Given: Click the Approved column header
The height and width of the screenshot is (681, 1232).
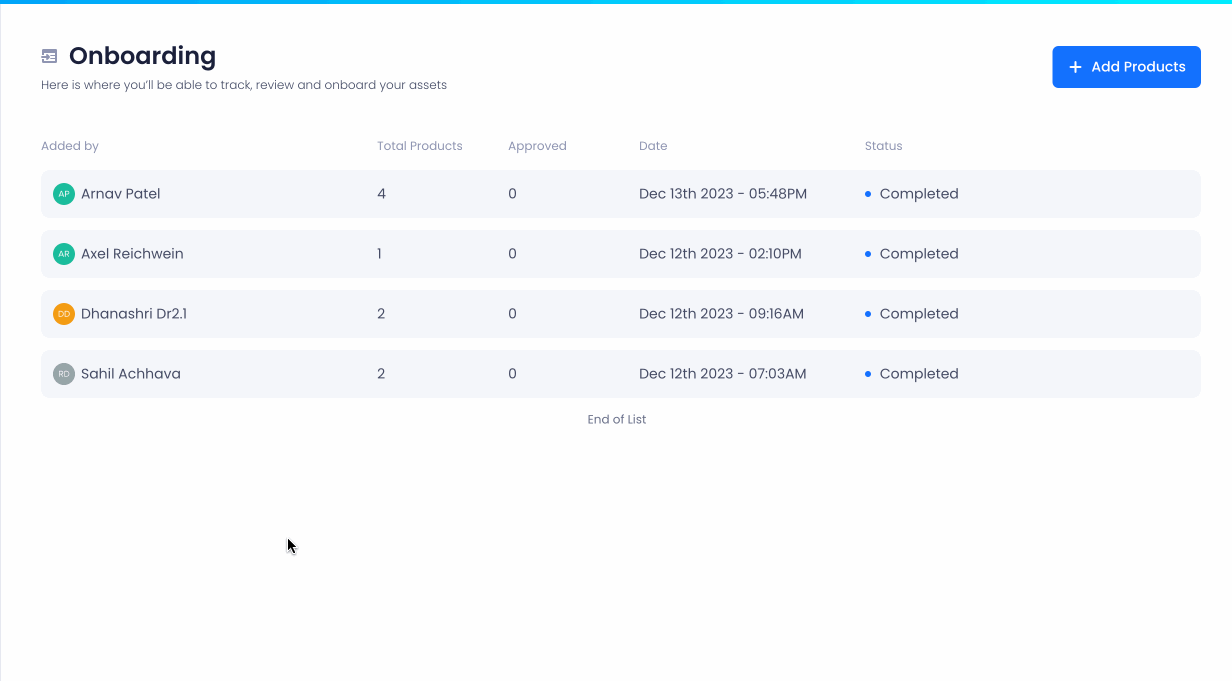Looking at the screenshot, I should tap(537, 146).
